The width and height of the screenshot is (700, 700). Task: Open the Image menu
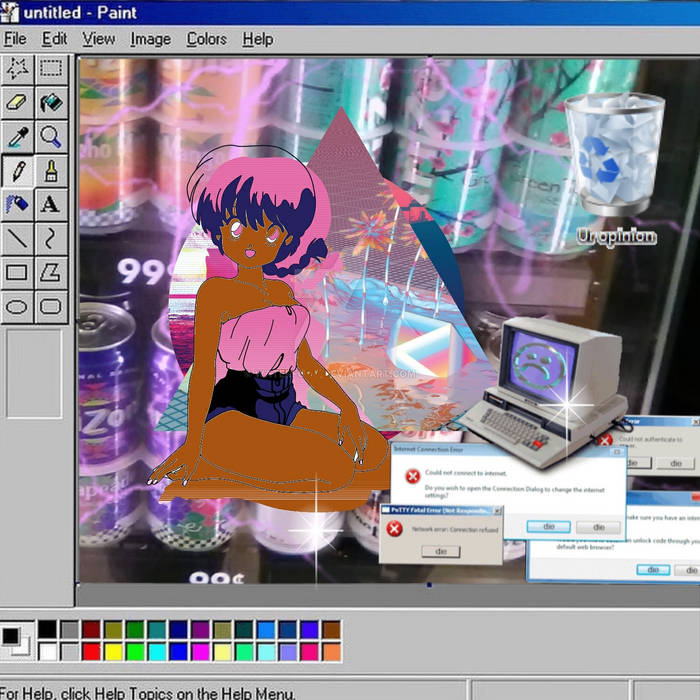click(x=150, y=39)
